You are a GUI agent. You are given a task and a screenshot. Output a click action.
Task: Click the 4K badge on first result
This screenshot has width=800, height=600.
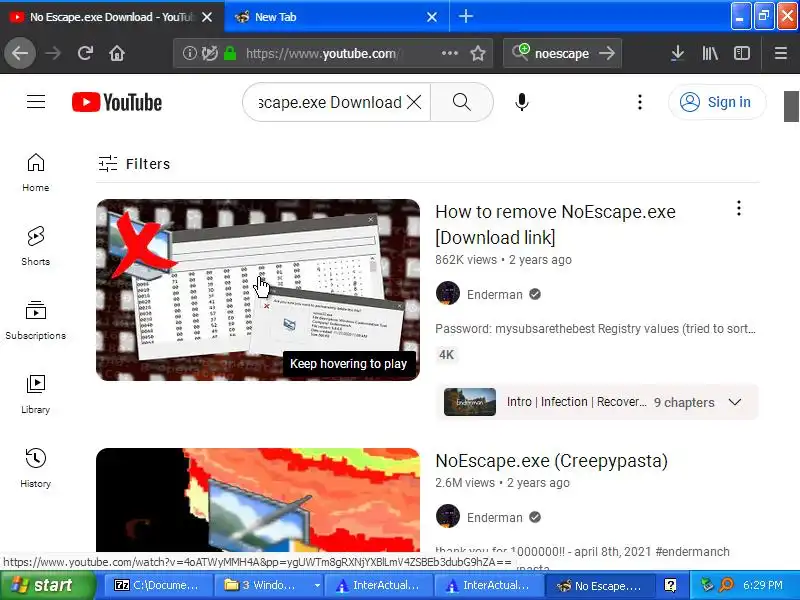[446, 355]
